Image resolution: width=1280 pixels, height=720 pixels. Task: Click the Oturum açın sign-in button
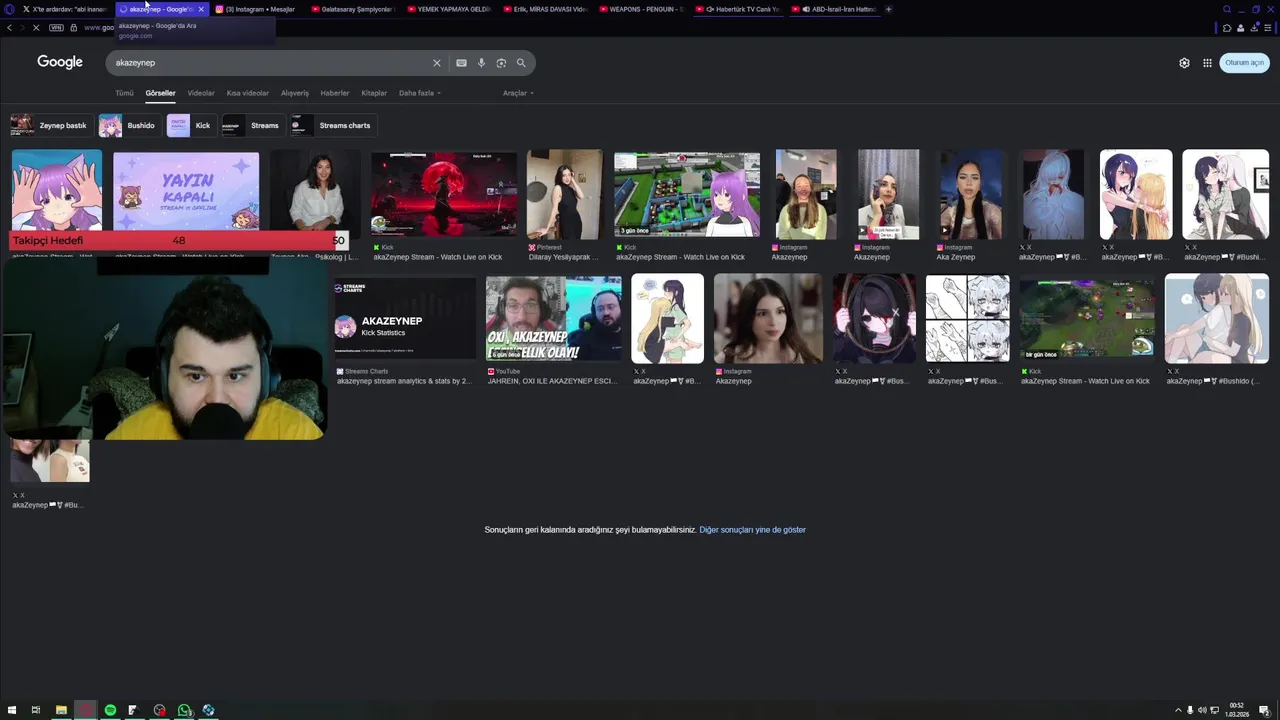[1244, 63]
